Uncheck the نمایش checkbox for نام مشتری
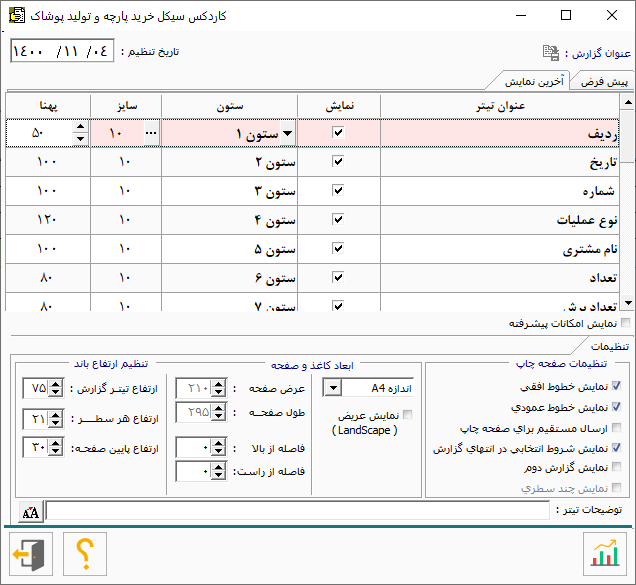The height and width of the screenshot is (585, 636). pos(338,248)
